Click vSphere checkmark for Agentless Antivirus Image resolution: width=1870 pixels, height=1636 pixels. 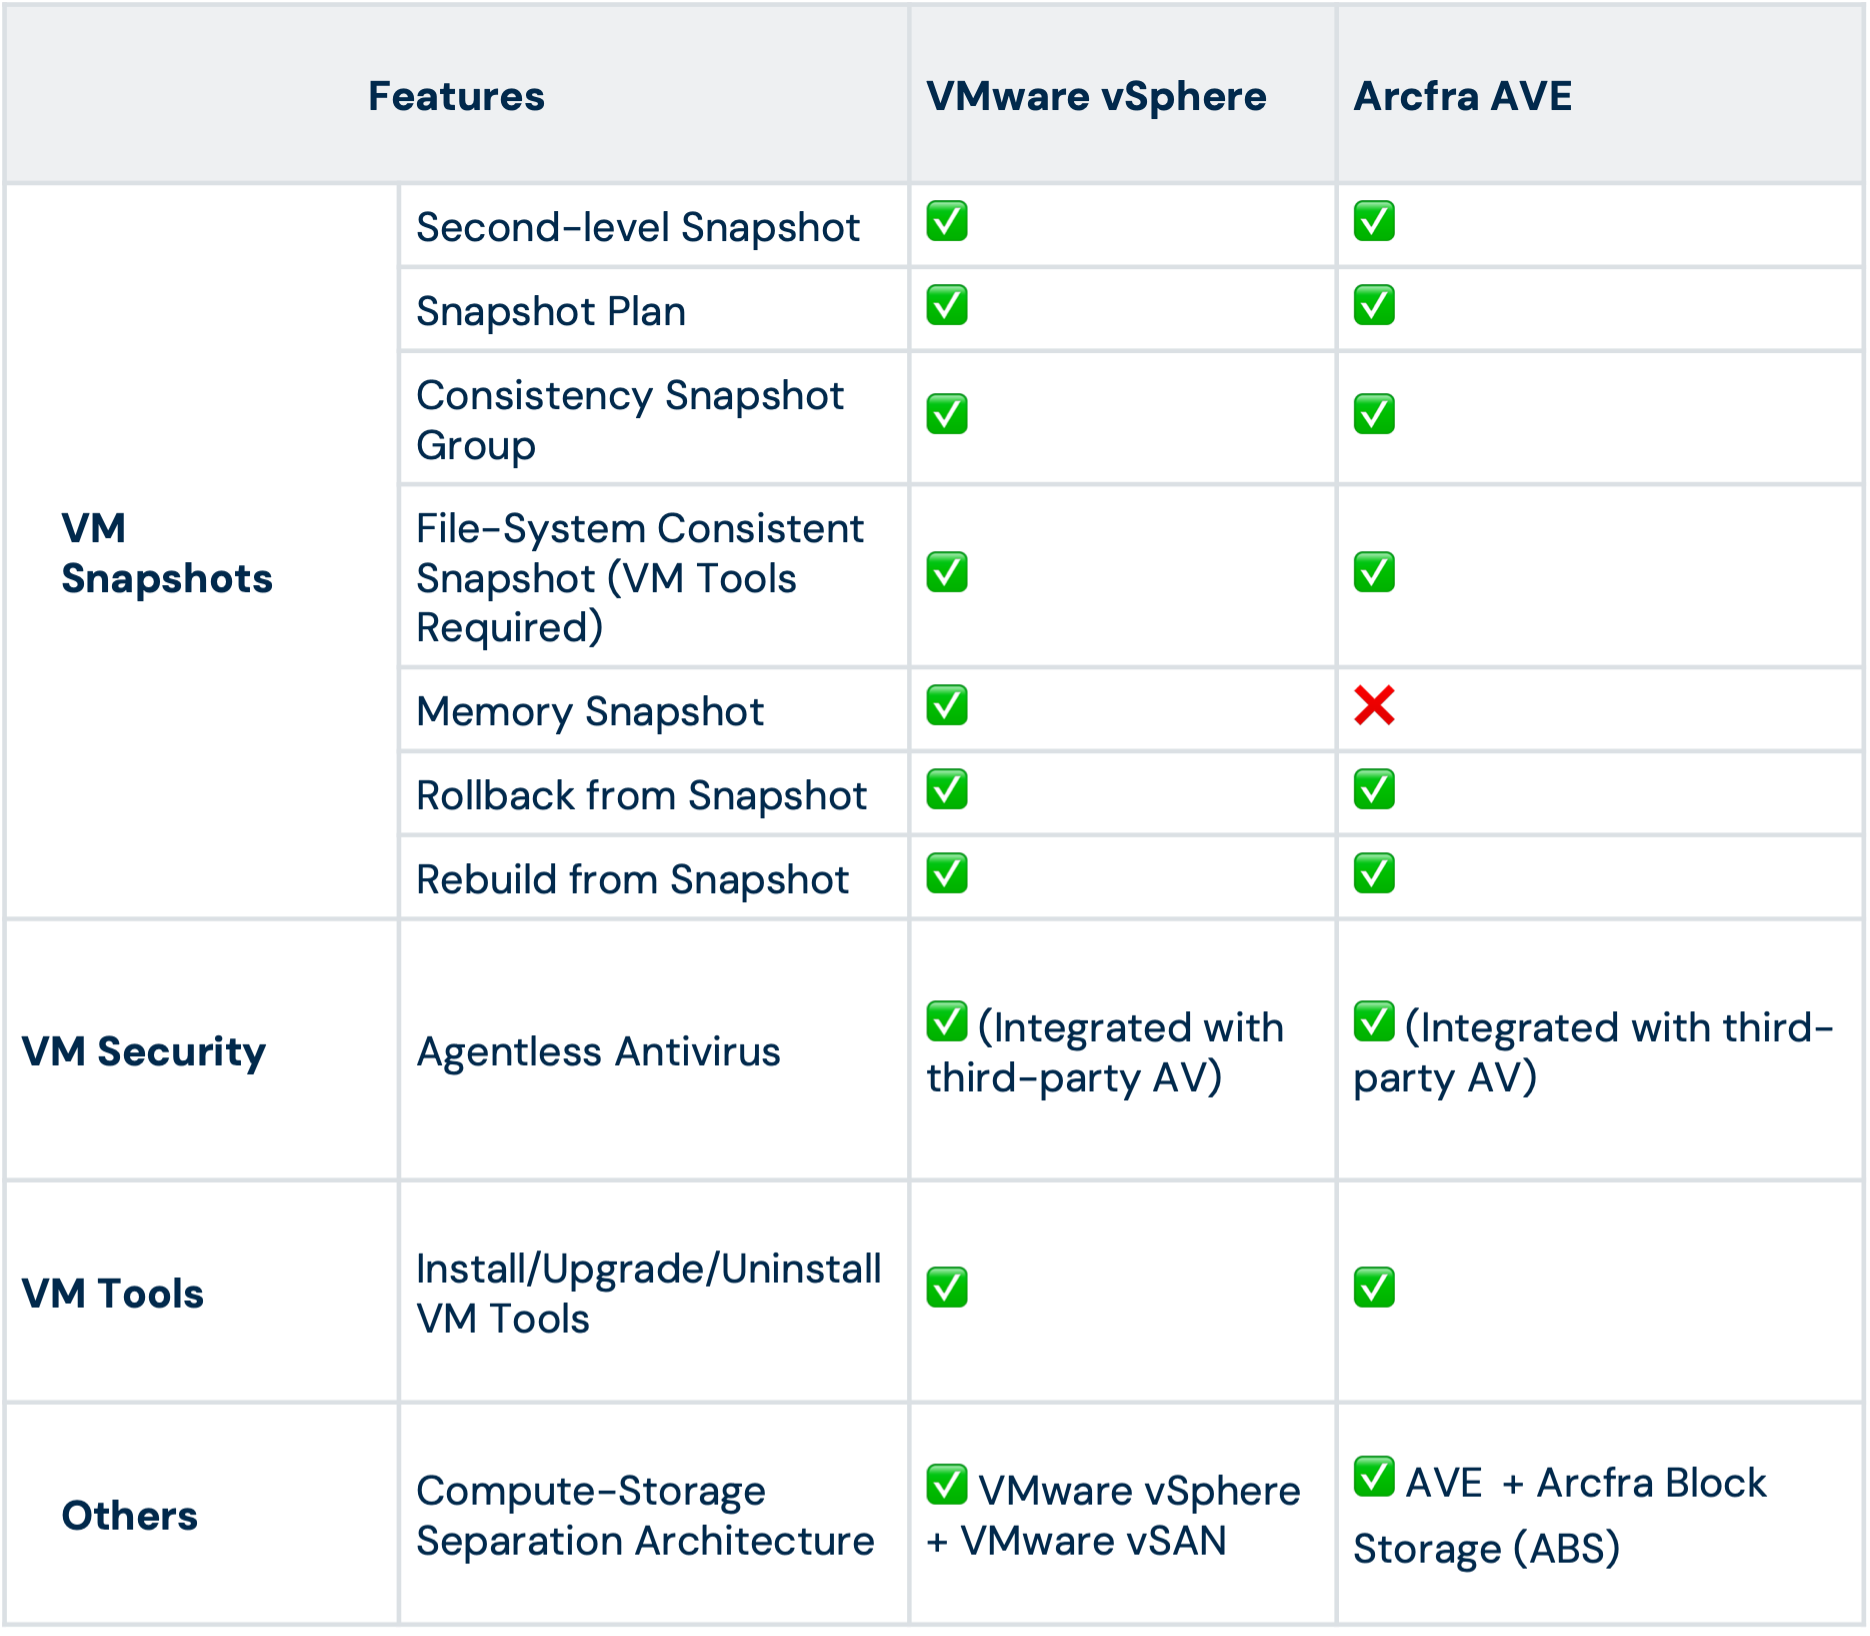[x=946, y=1021]
